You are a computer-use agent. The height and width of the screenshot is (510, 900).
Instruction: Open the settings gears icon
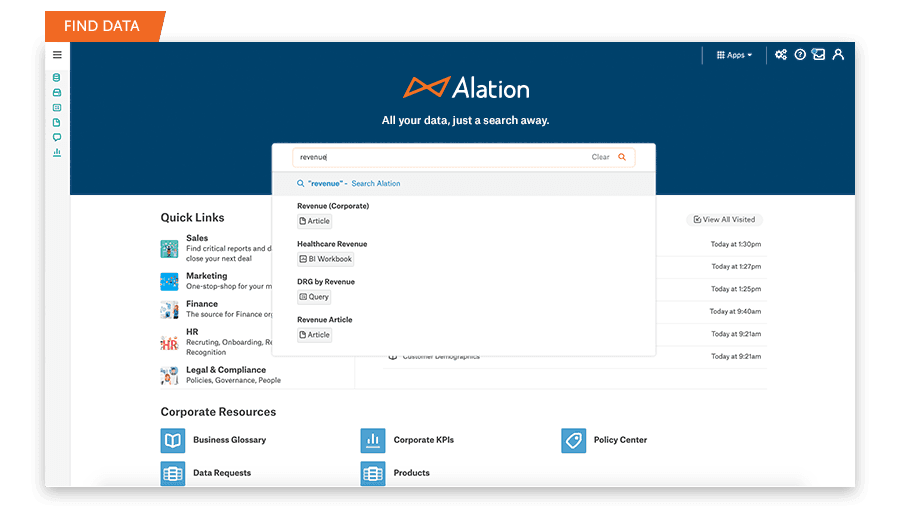click(x=781, y=54)
